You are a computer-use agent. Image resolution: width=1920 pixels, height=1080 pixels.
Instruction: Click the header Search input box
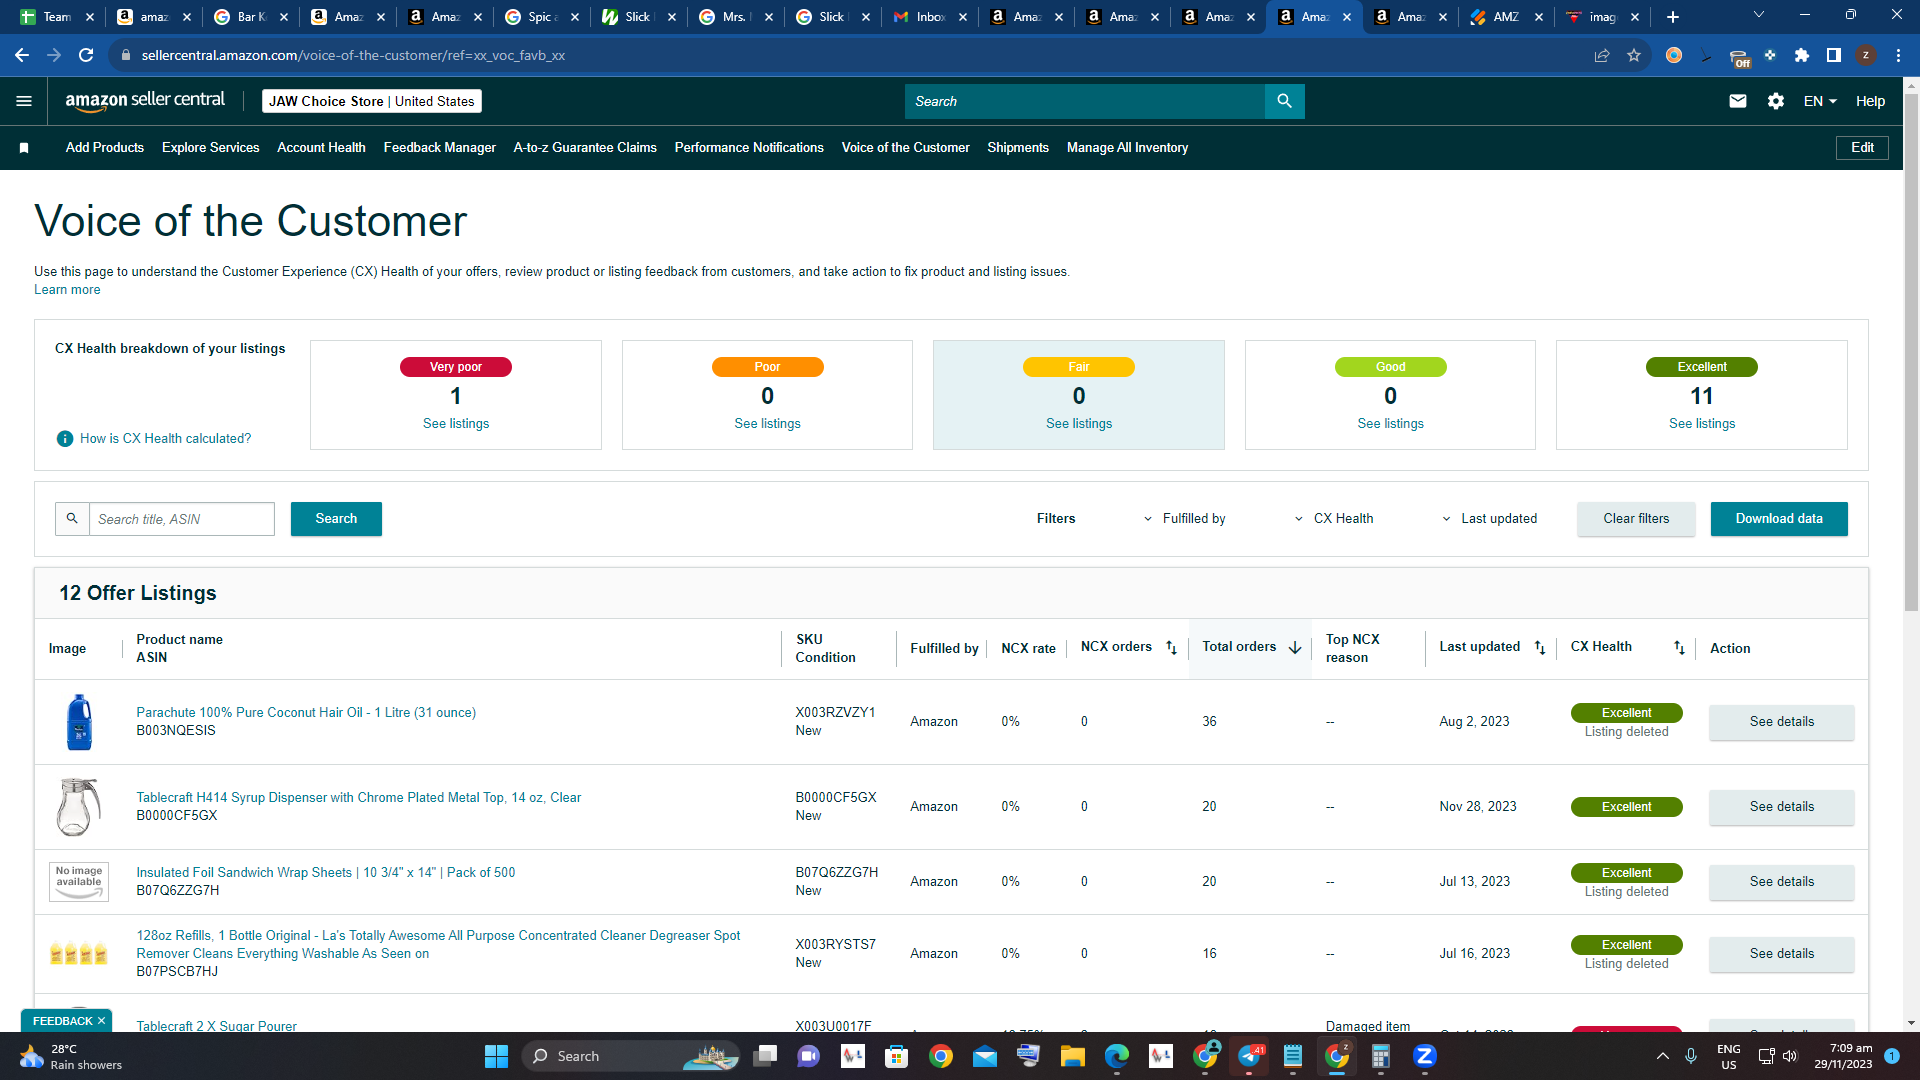click(1085, 101)
